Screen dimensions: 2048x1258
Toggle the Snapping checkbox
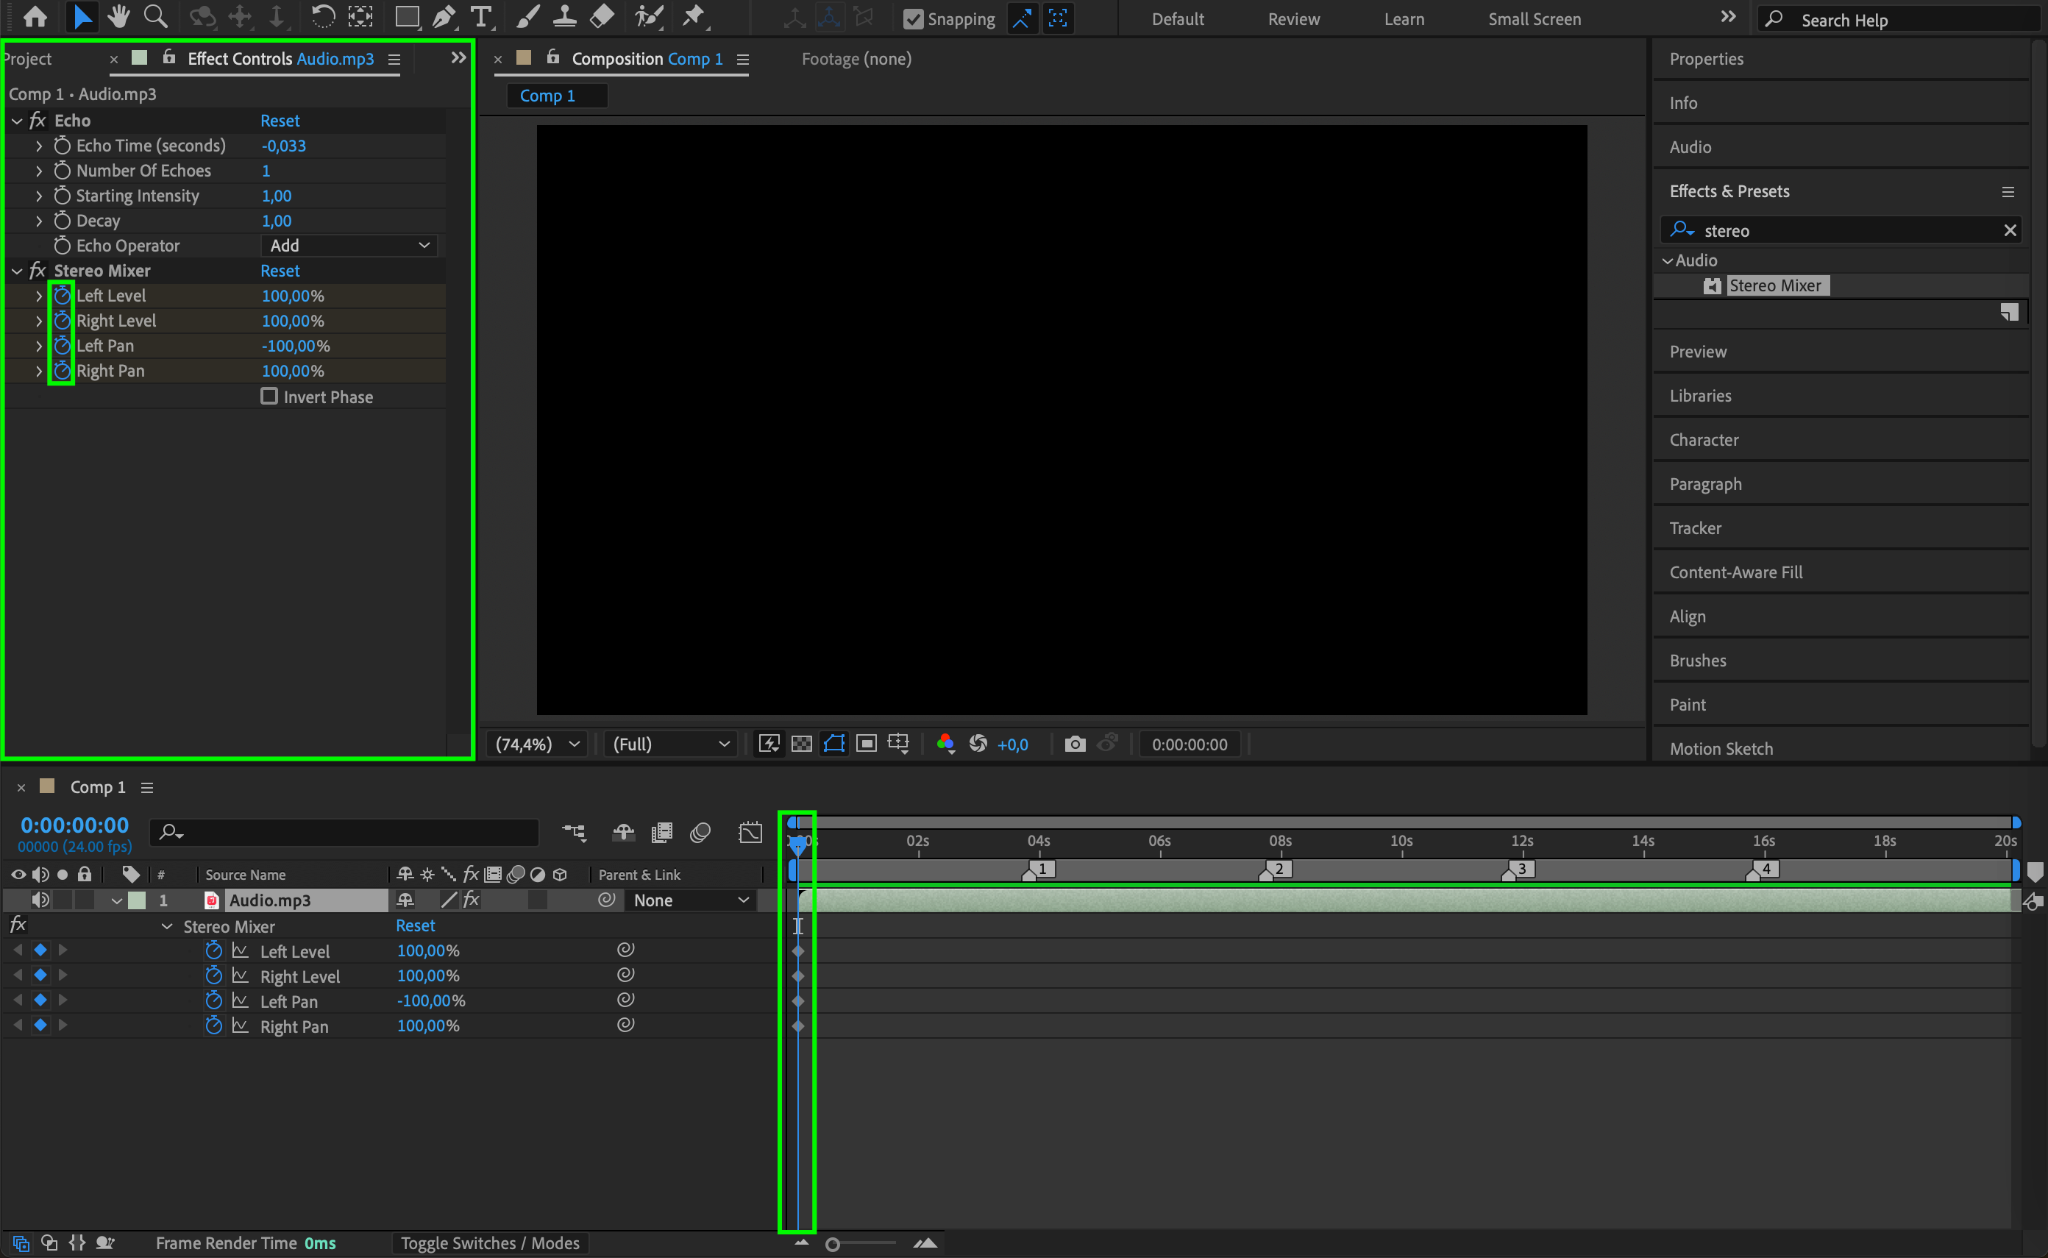[x=913, y=19]
